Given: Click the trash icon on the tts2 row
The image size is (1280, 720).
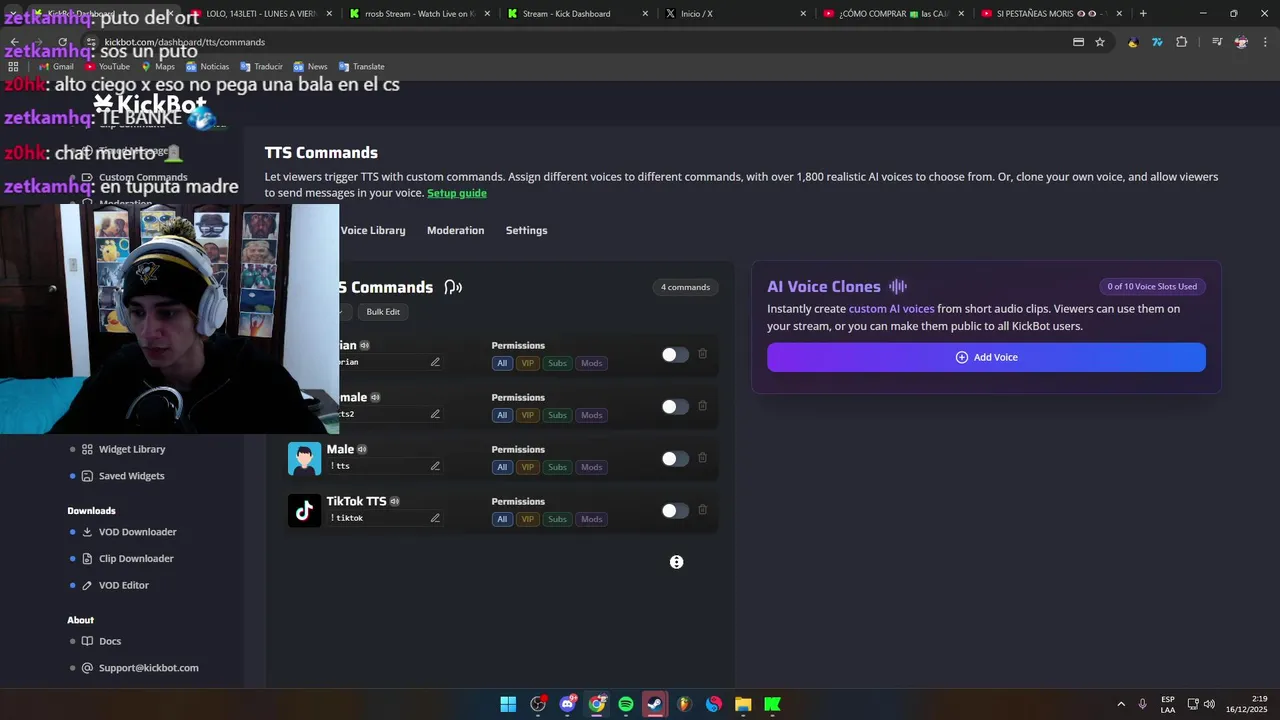Looking at the screenshot, I should pos(702,406).
